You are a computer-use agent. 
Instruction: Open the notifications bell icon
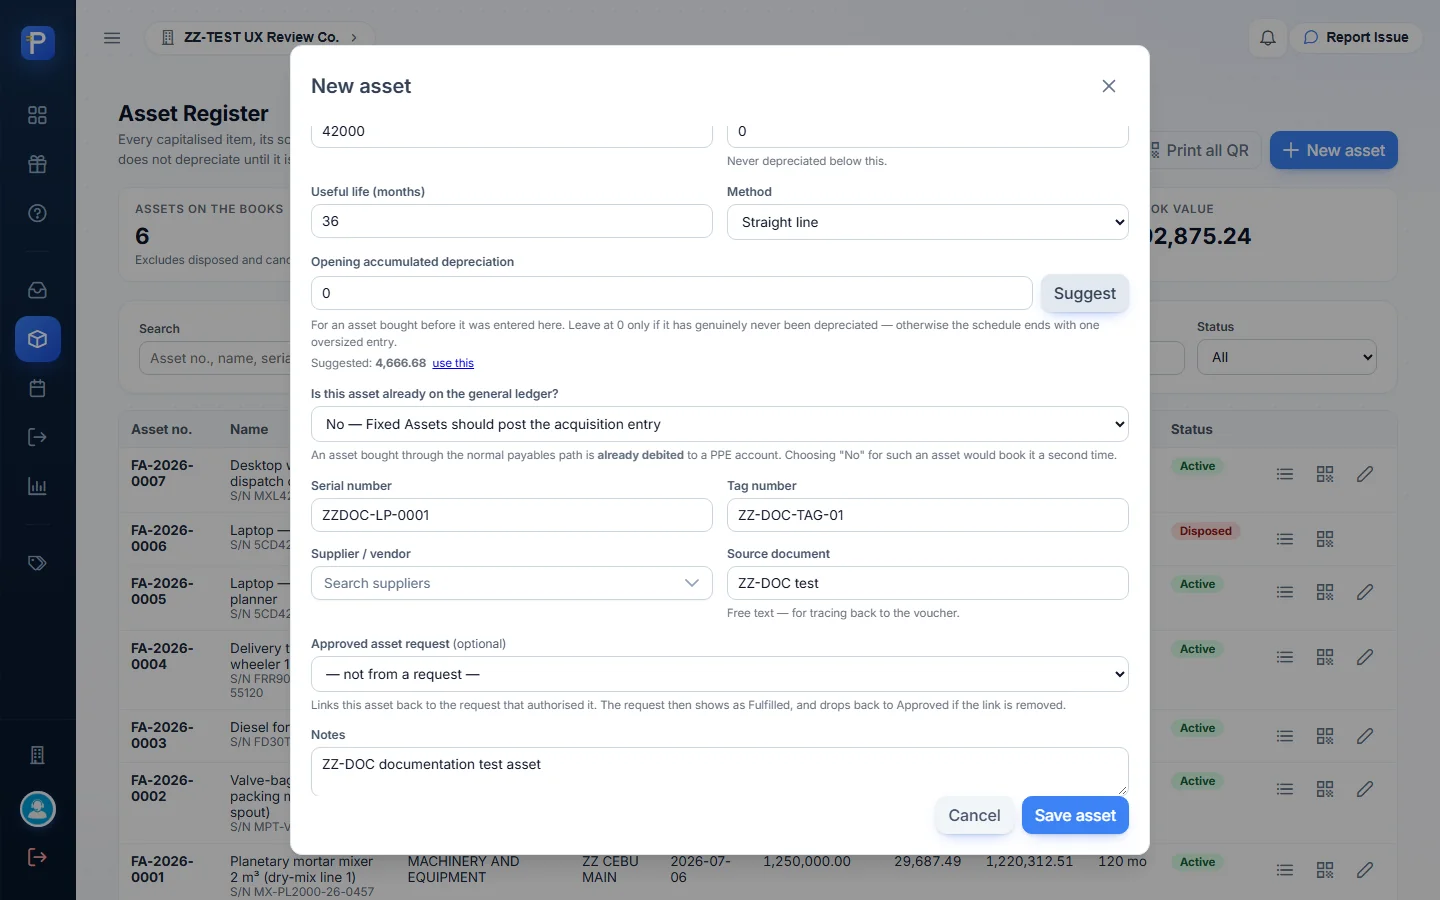pos(1267,38)
